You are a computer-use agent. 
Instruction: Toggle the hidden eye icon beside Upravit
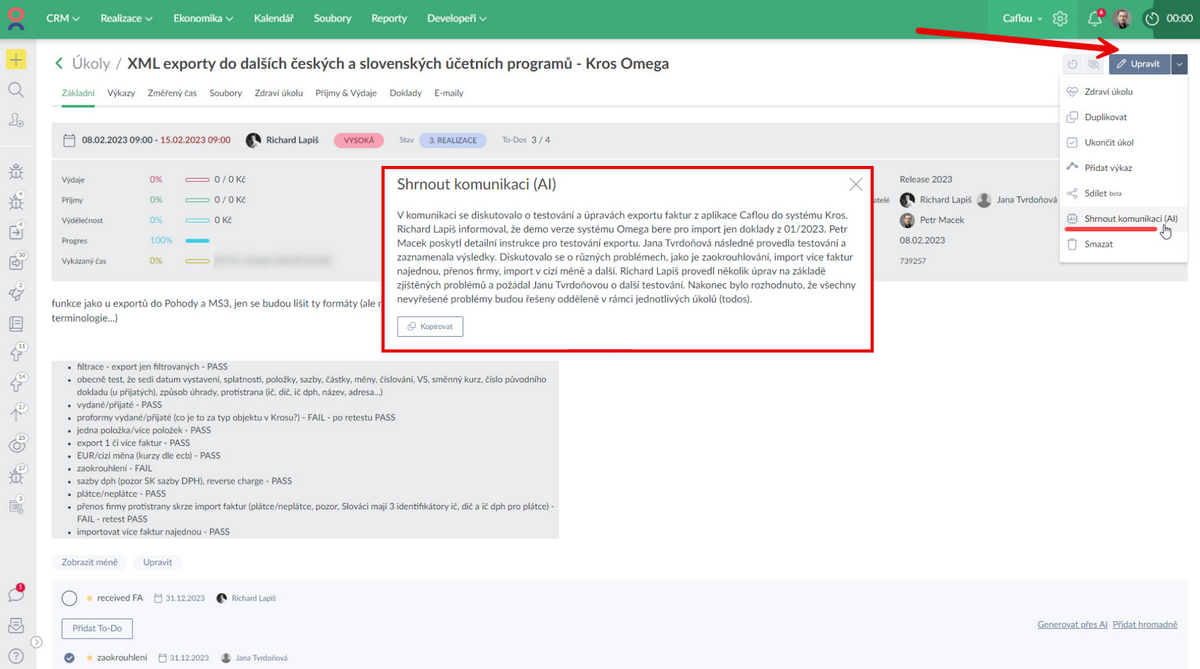(1094, 64)
